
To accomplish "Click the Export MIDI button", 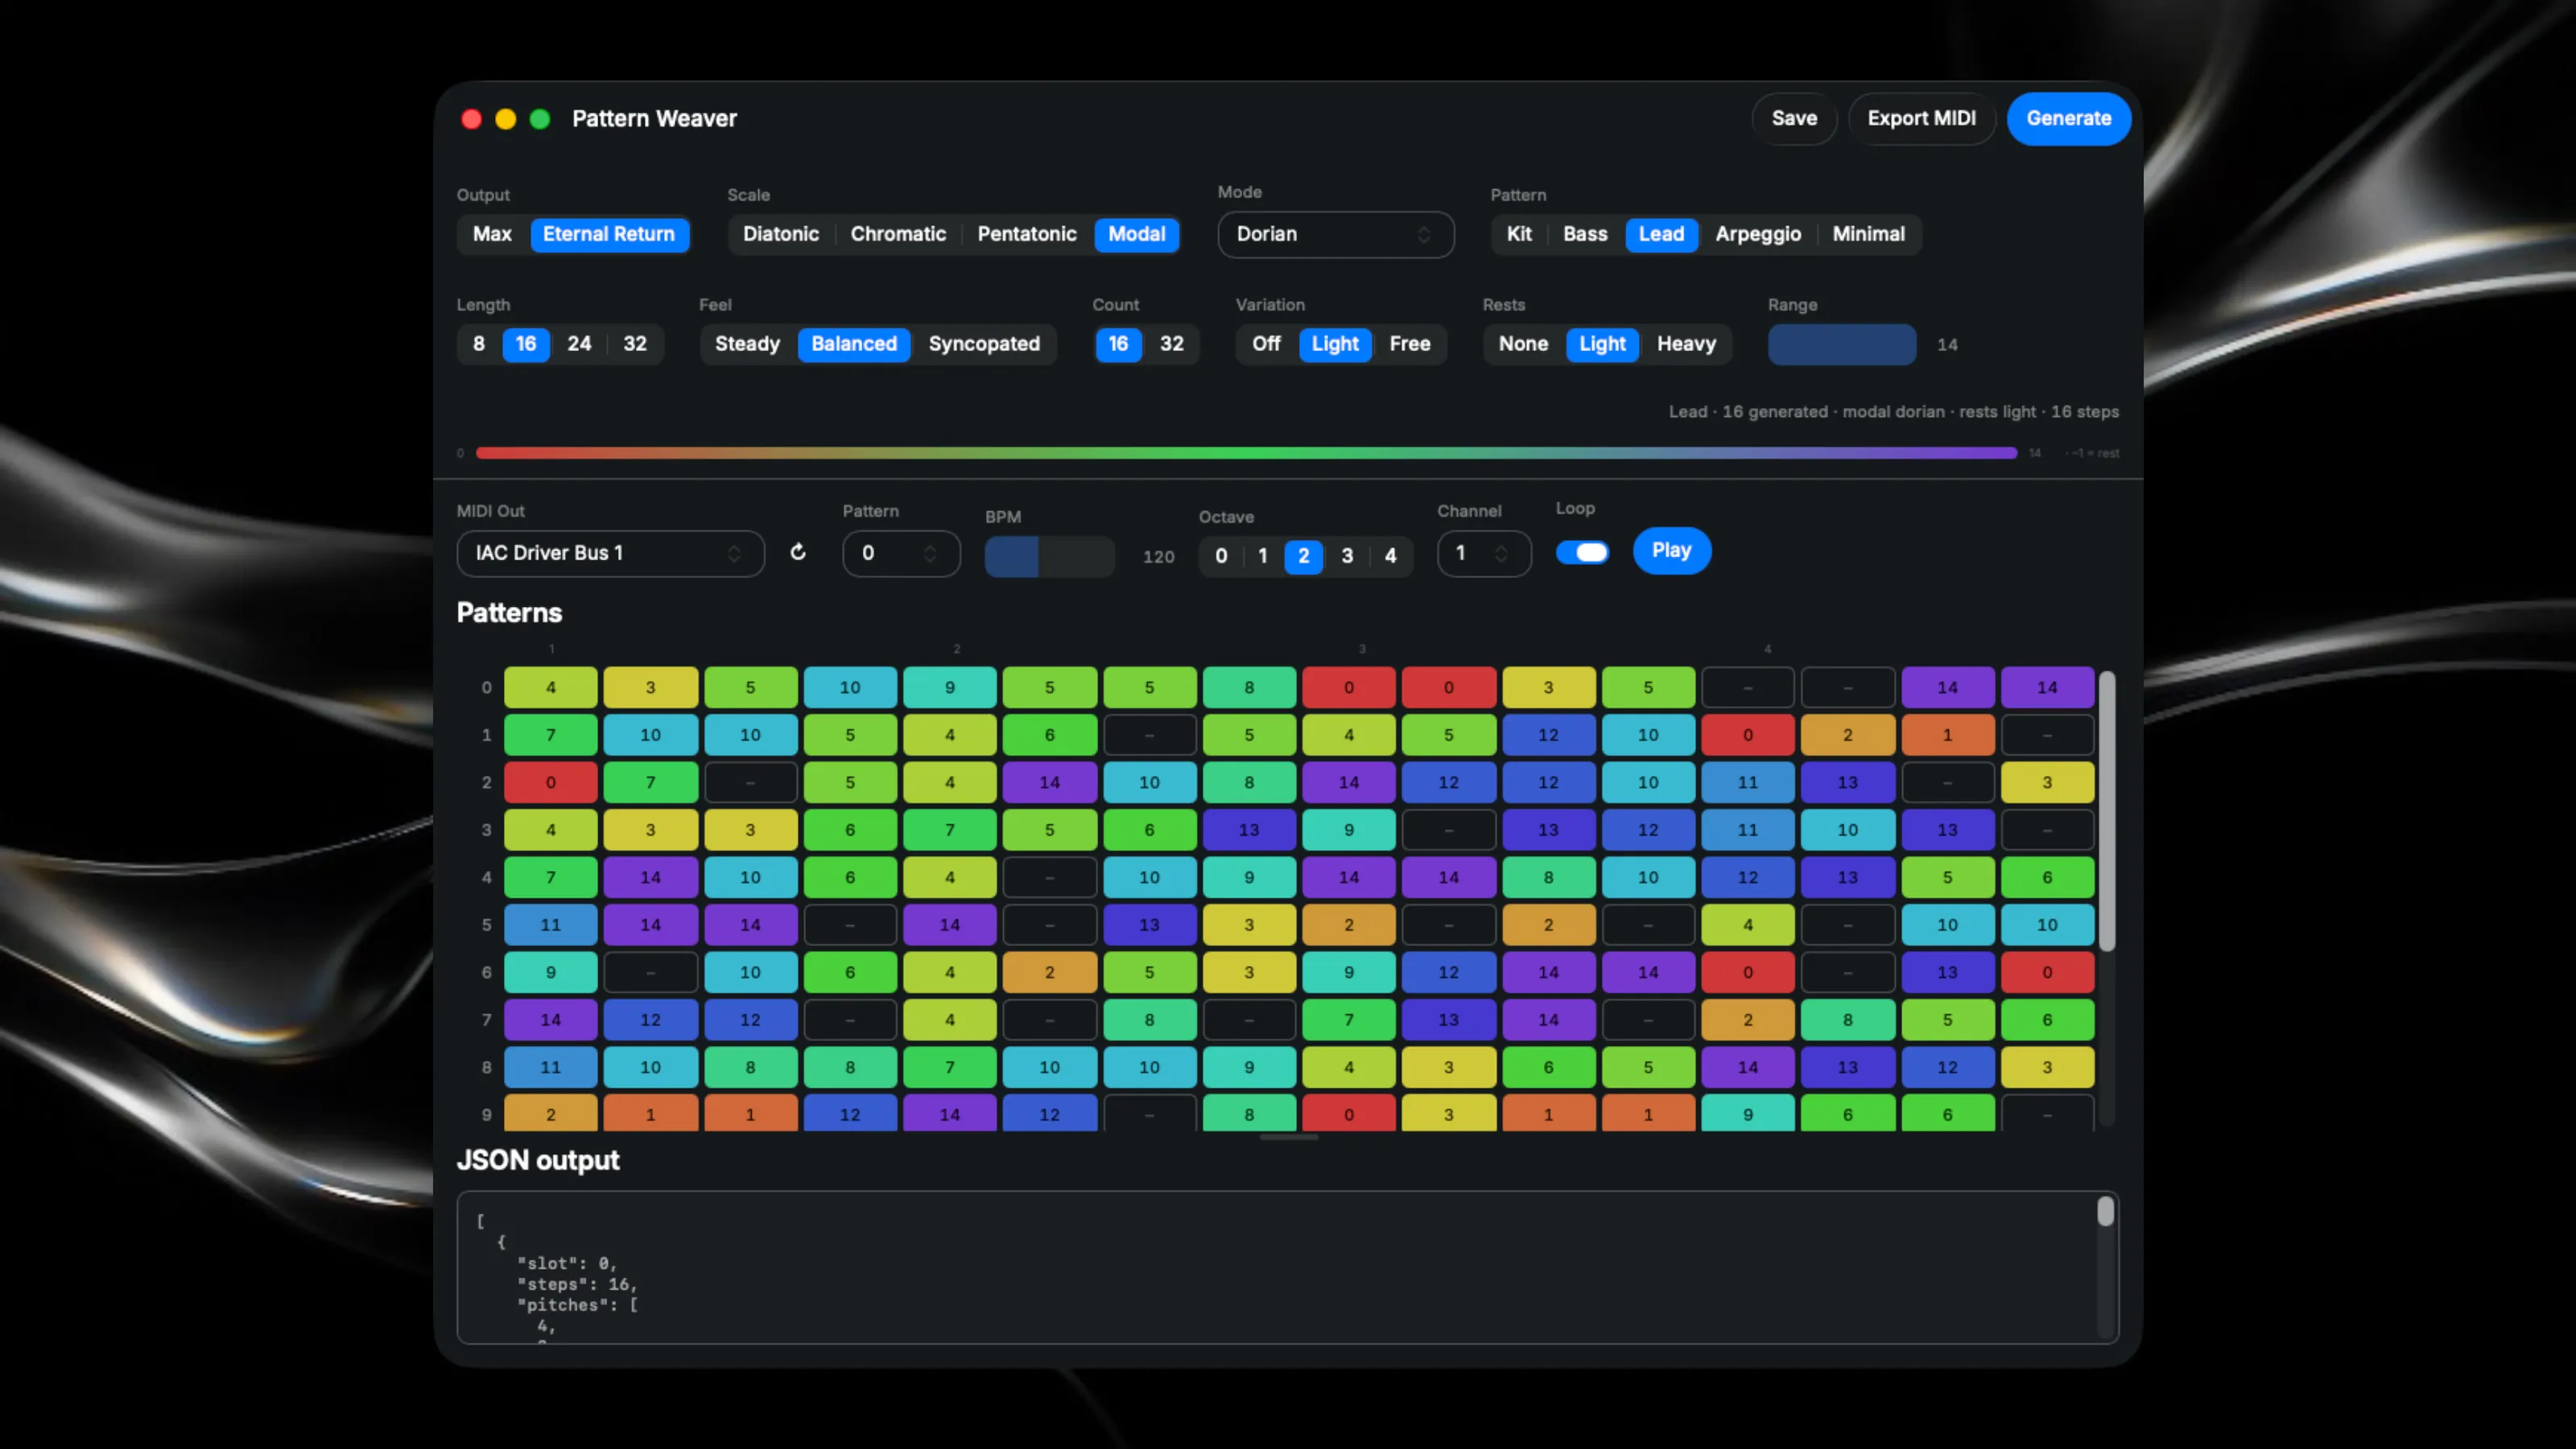I will (1921, 118).
